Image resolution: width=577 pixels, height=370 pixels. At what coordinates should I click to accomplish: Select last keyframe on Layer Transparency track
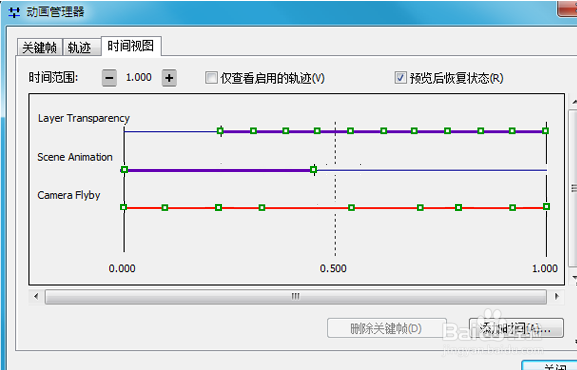coord(545,131)
